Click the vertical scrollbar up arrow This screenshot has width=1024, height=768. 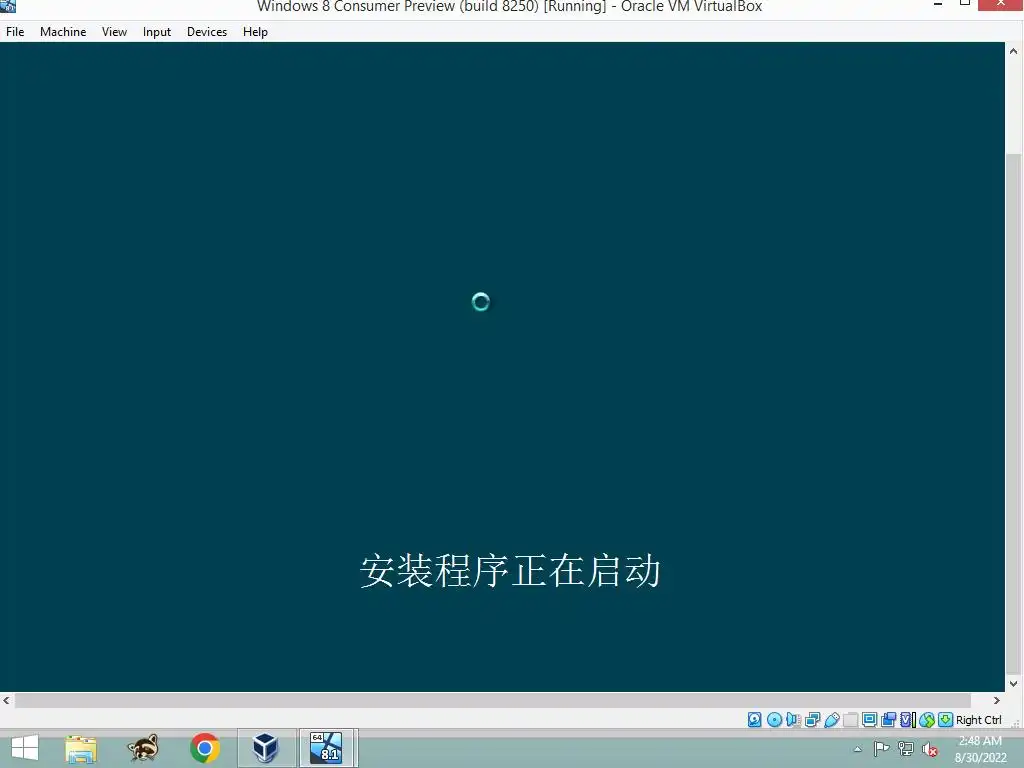(x=1014, y=50)
